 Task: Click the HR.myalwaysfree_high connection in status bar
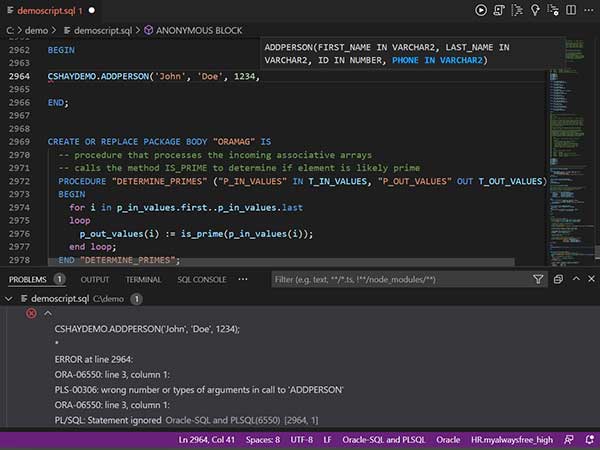tap(513, 439)
